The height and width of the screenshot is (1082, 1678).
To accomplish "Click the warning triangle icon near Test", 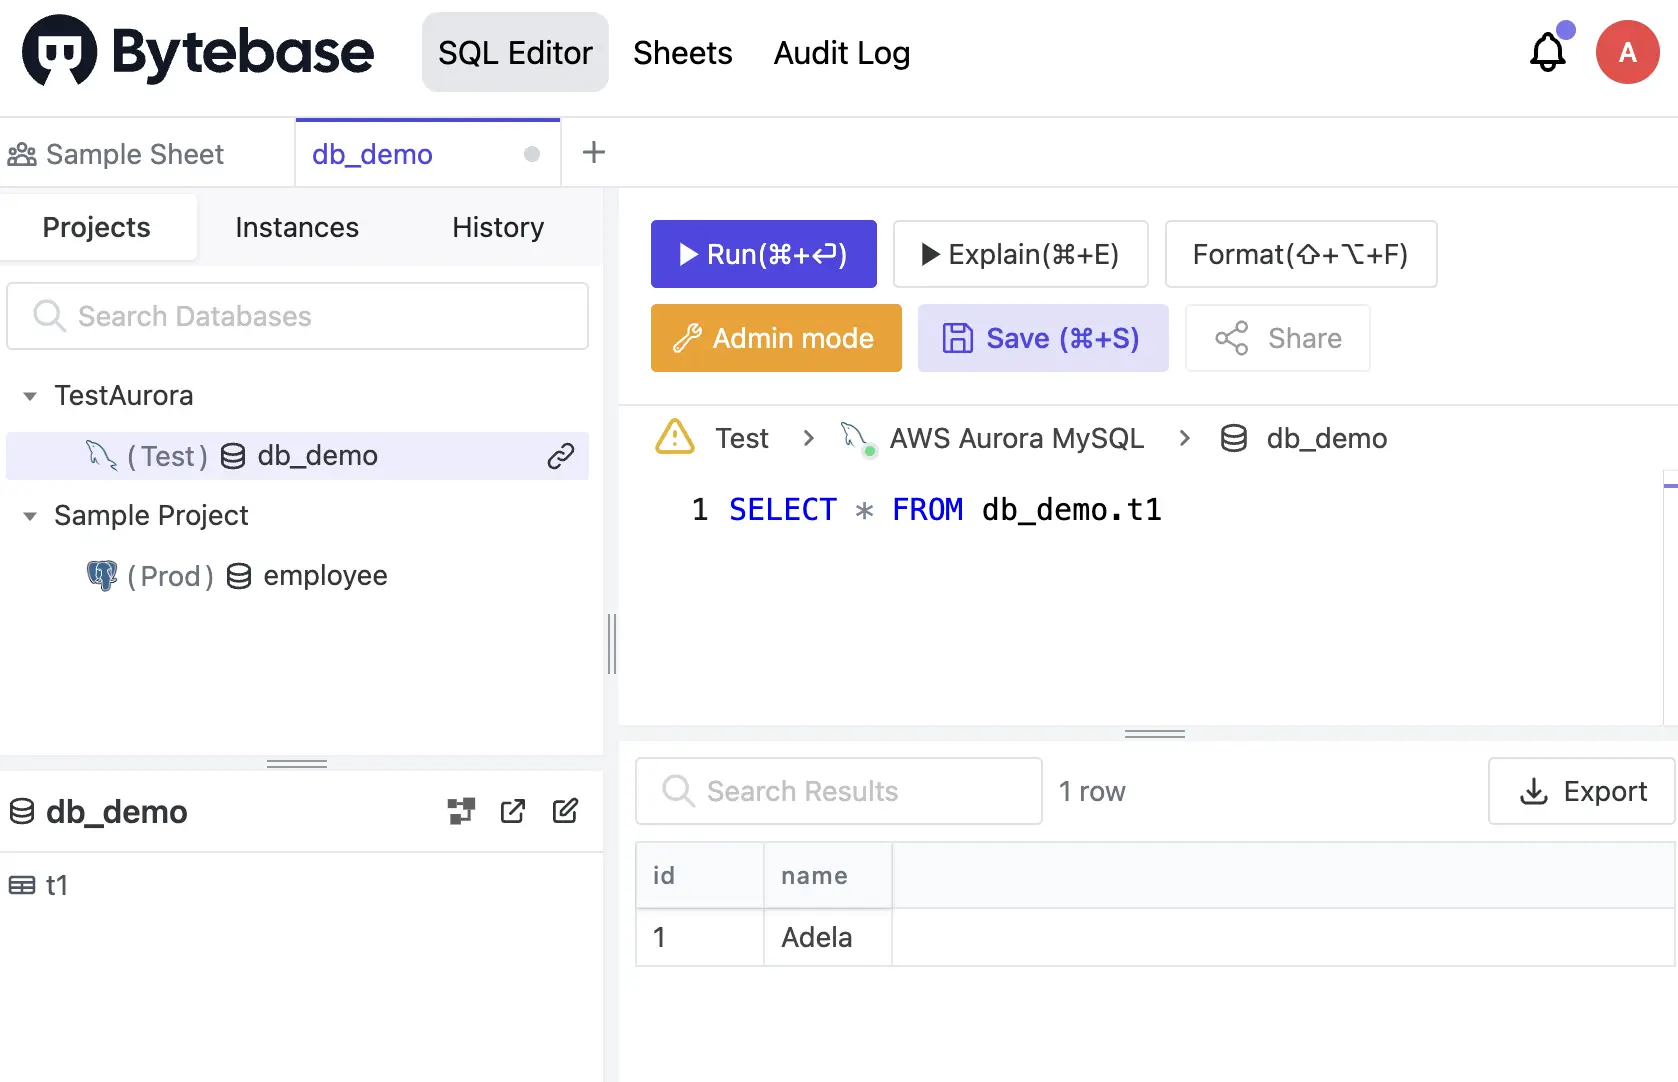I will (x=675, y=437).
